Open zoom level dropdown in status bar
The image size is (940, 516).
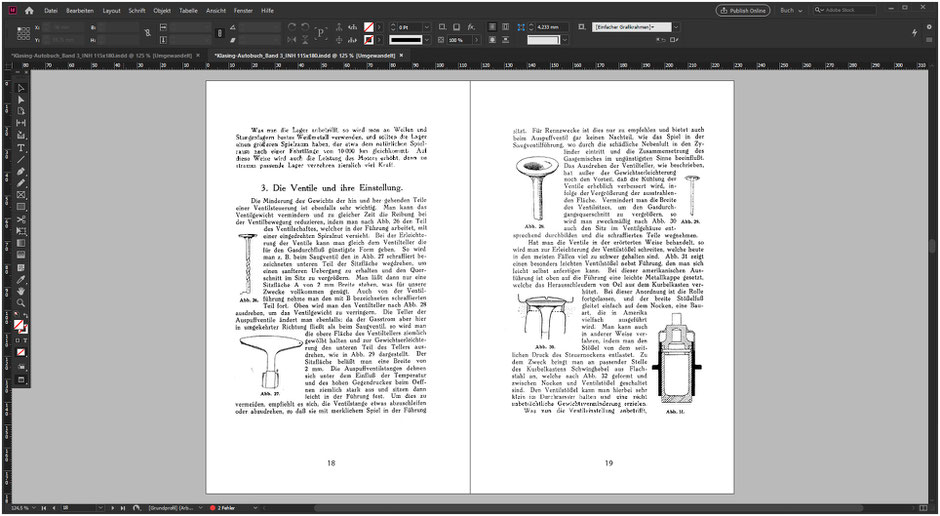point(33,508)
